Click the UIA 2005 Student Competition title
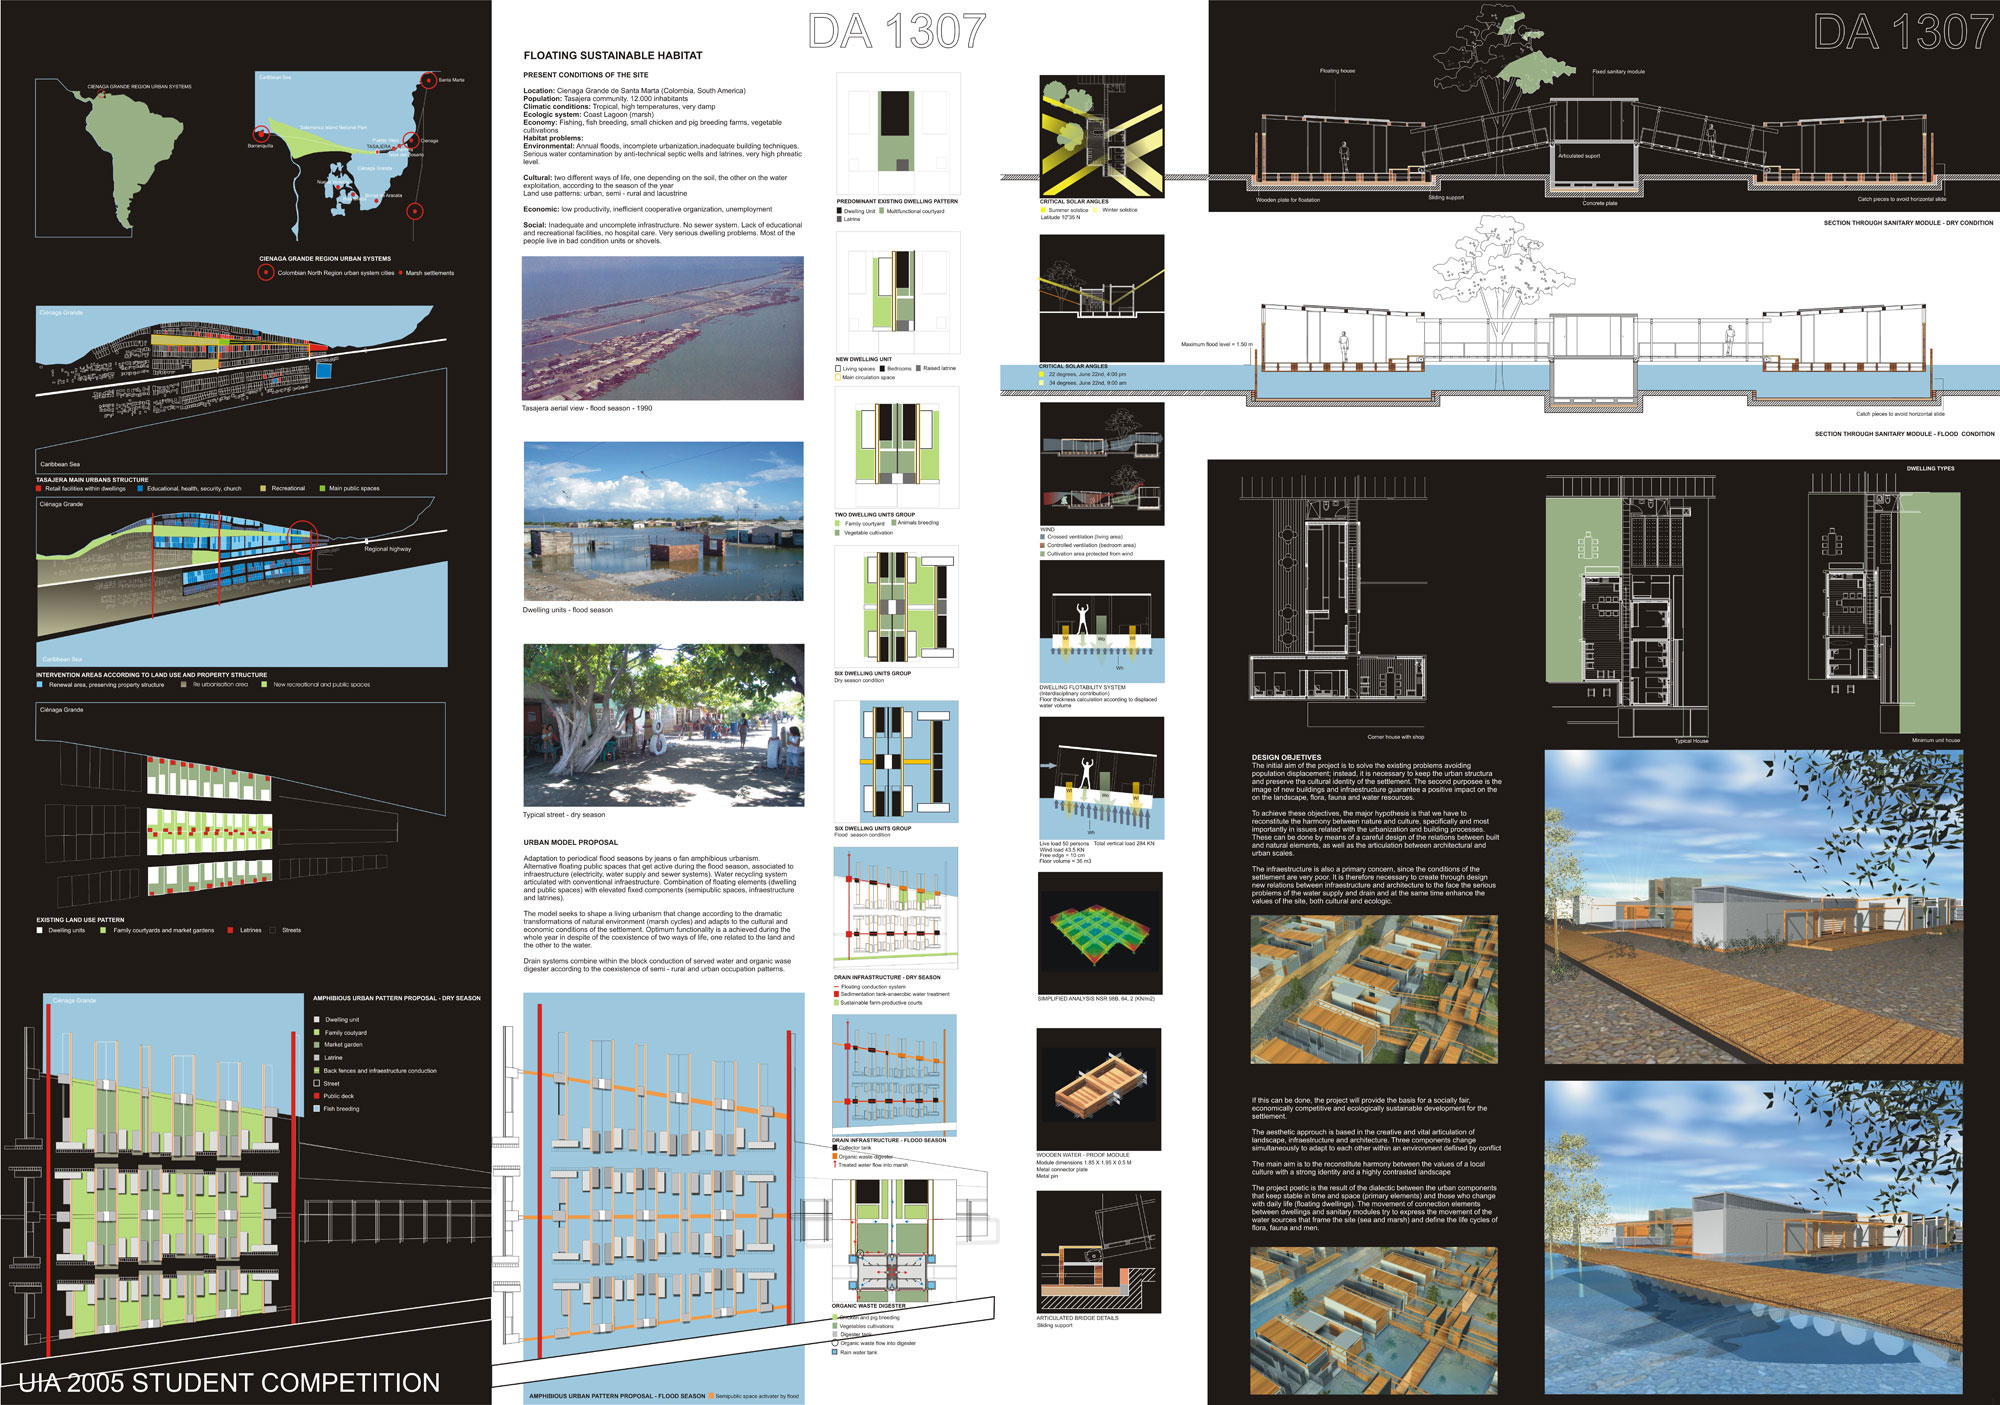Viewport: 2000px width, 1405px height. (229, 1383)
